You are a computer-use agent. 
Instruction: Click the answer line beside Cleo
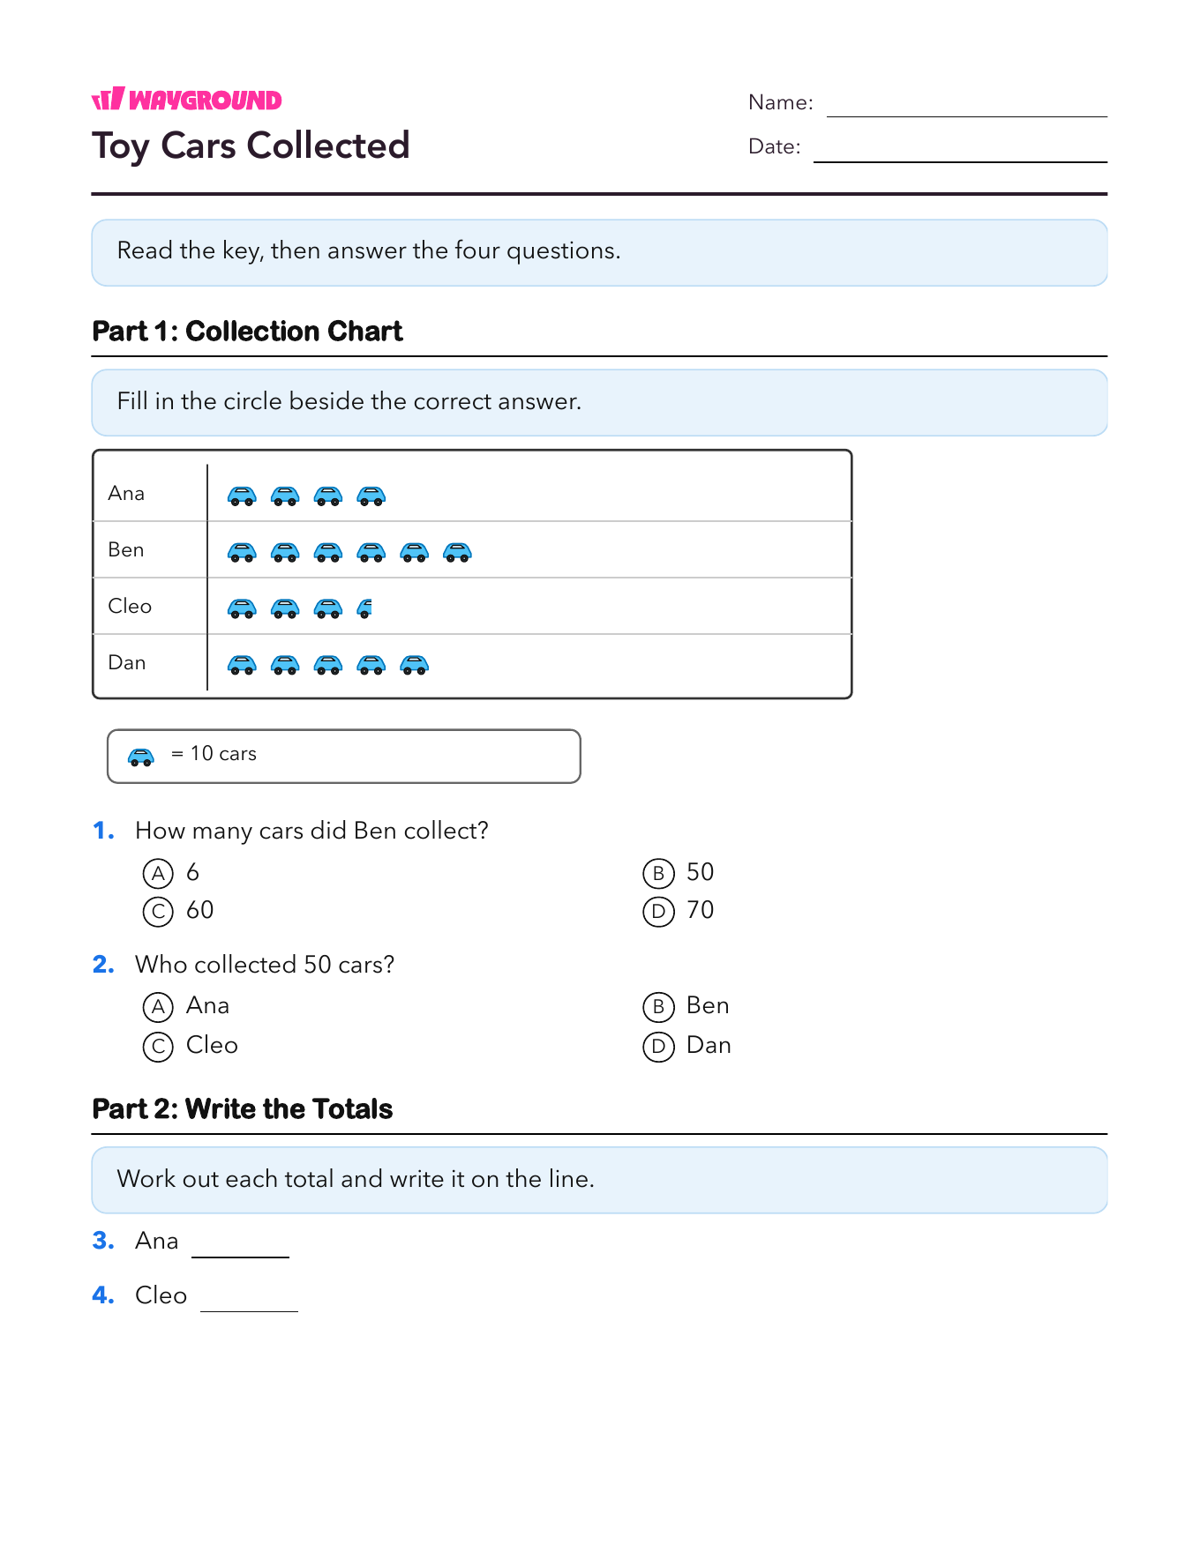click(x=249, y=1310)
